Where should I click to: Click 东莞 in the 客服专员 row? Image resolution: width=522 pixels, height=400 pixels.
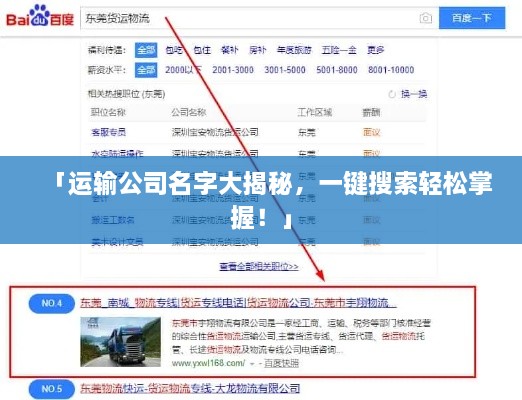point(307,132)
